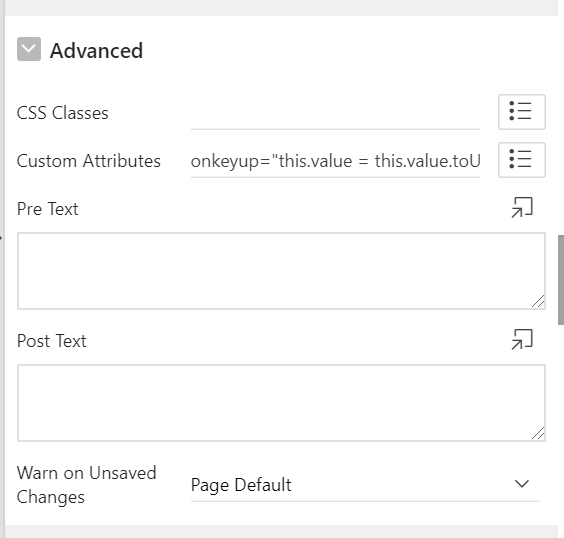Click the Warn on Unsaved Changes label

tap(87, 485)
